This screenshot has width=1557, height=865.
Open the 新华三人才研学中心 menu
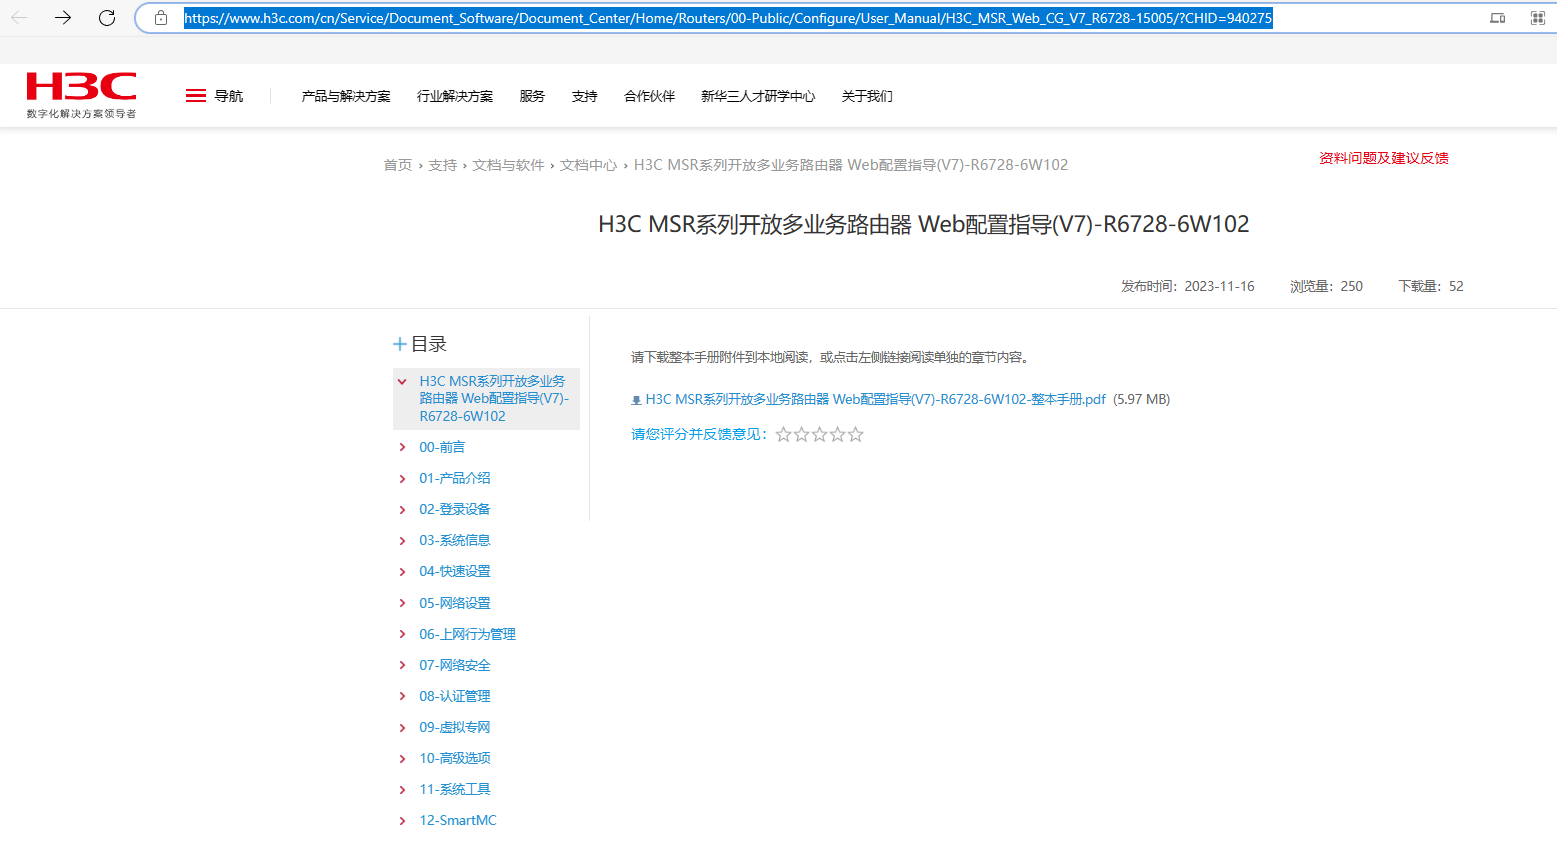(758, 96)
